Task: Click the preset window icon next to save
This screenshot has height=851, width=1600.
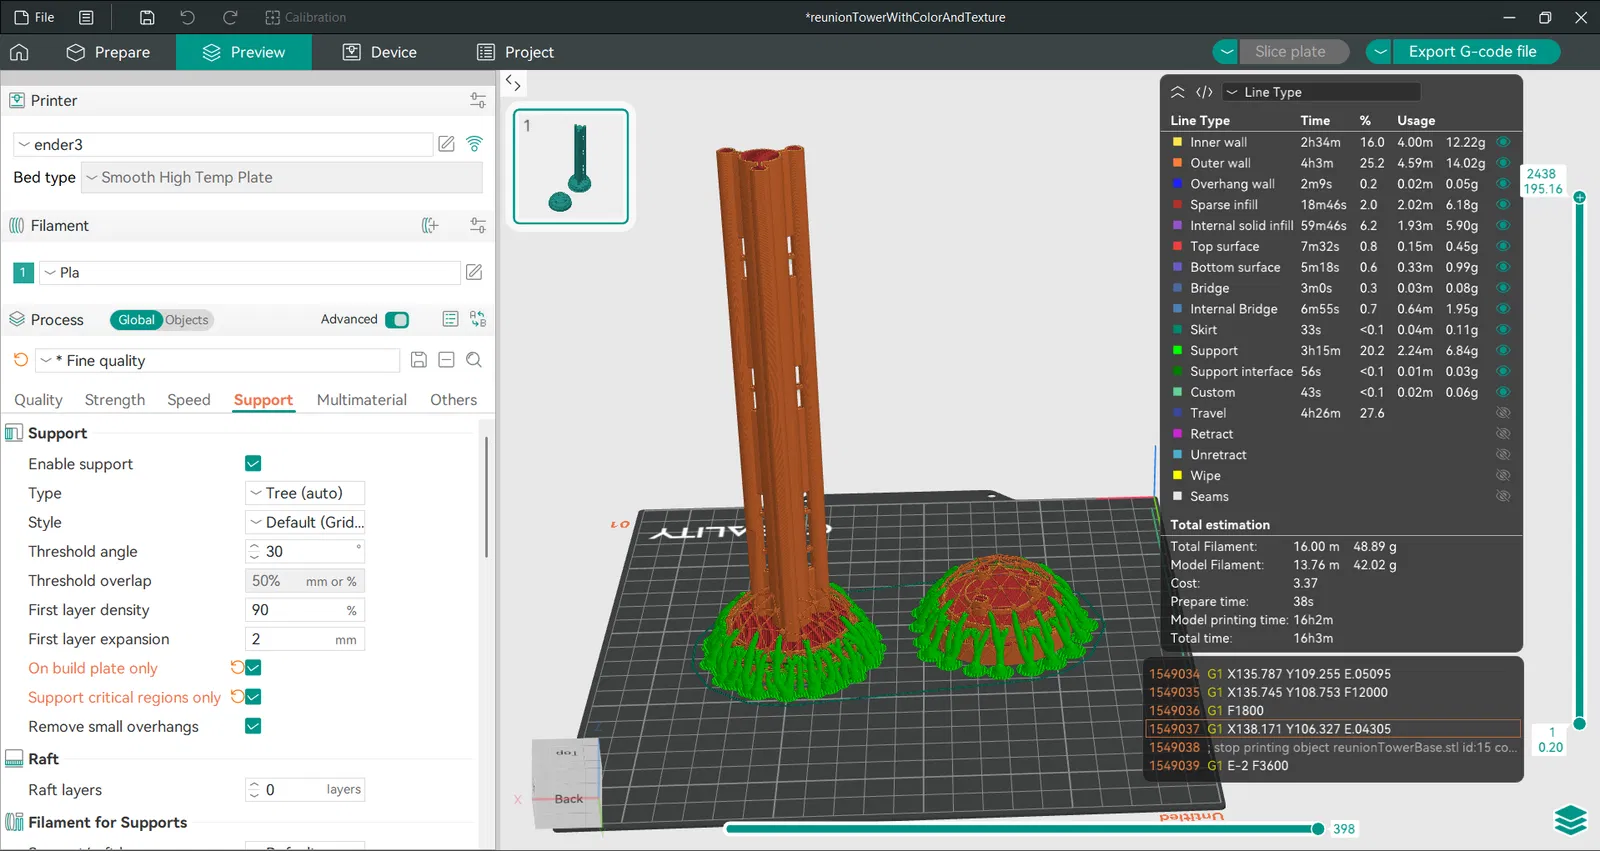Action: [x=446, y=360]
